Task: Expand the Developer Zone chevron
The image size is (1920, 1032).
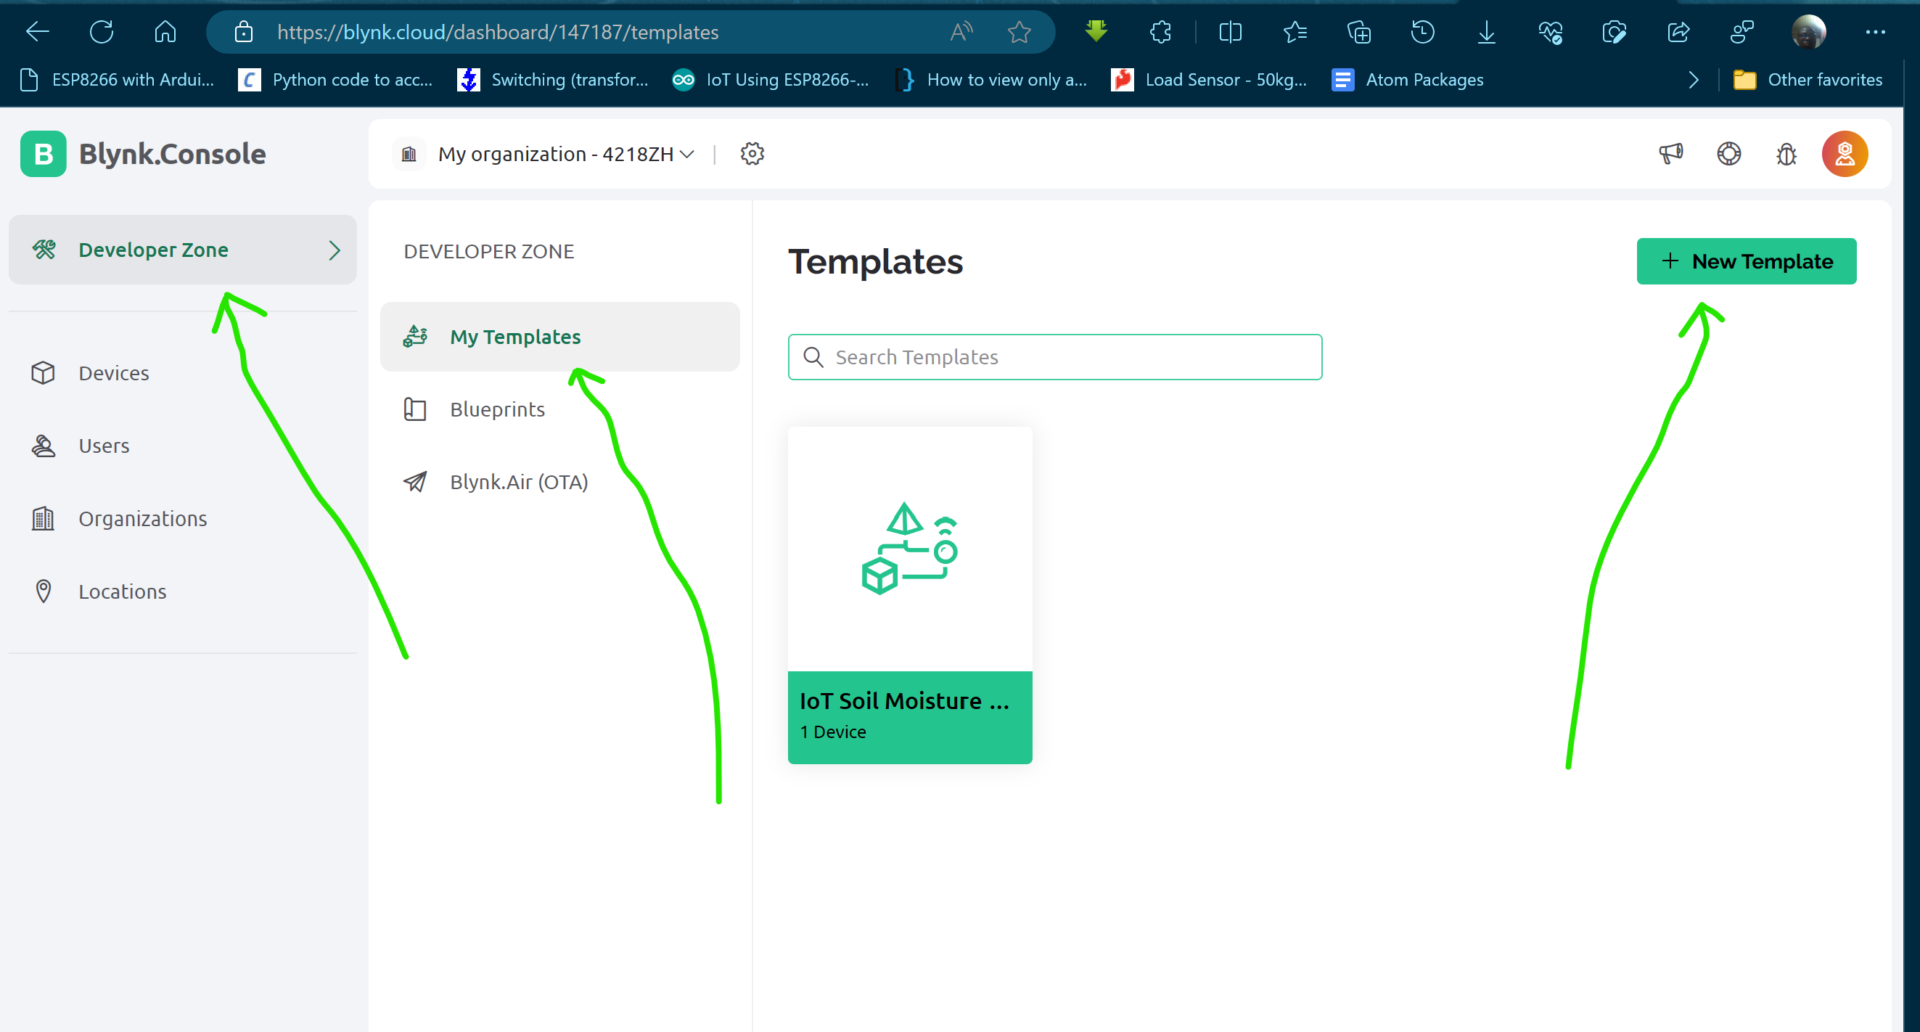Action: click(334, 250)
